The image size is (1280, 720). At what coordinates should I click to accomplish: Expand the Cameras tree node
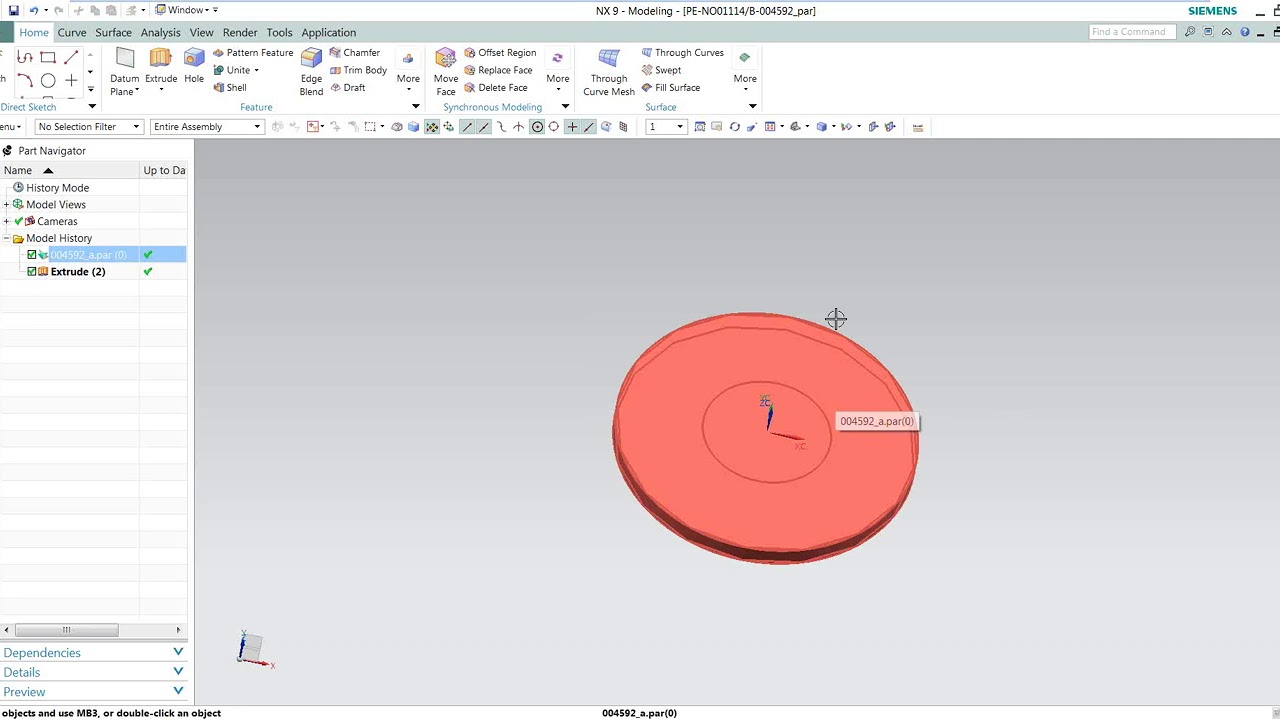pyautogui.click(x=6, y=222)
